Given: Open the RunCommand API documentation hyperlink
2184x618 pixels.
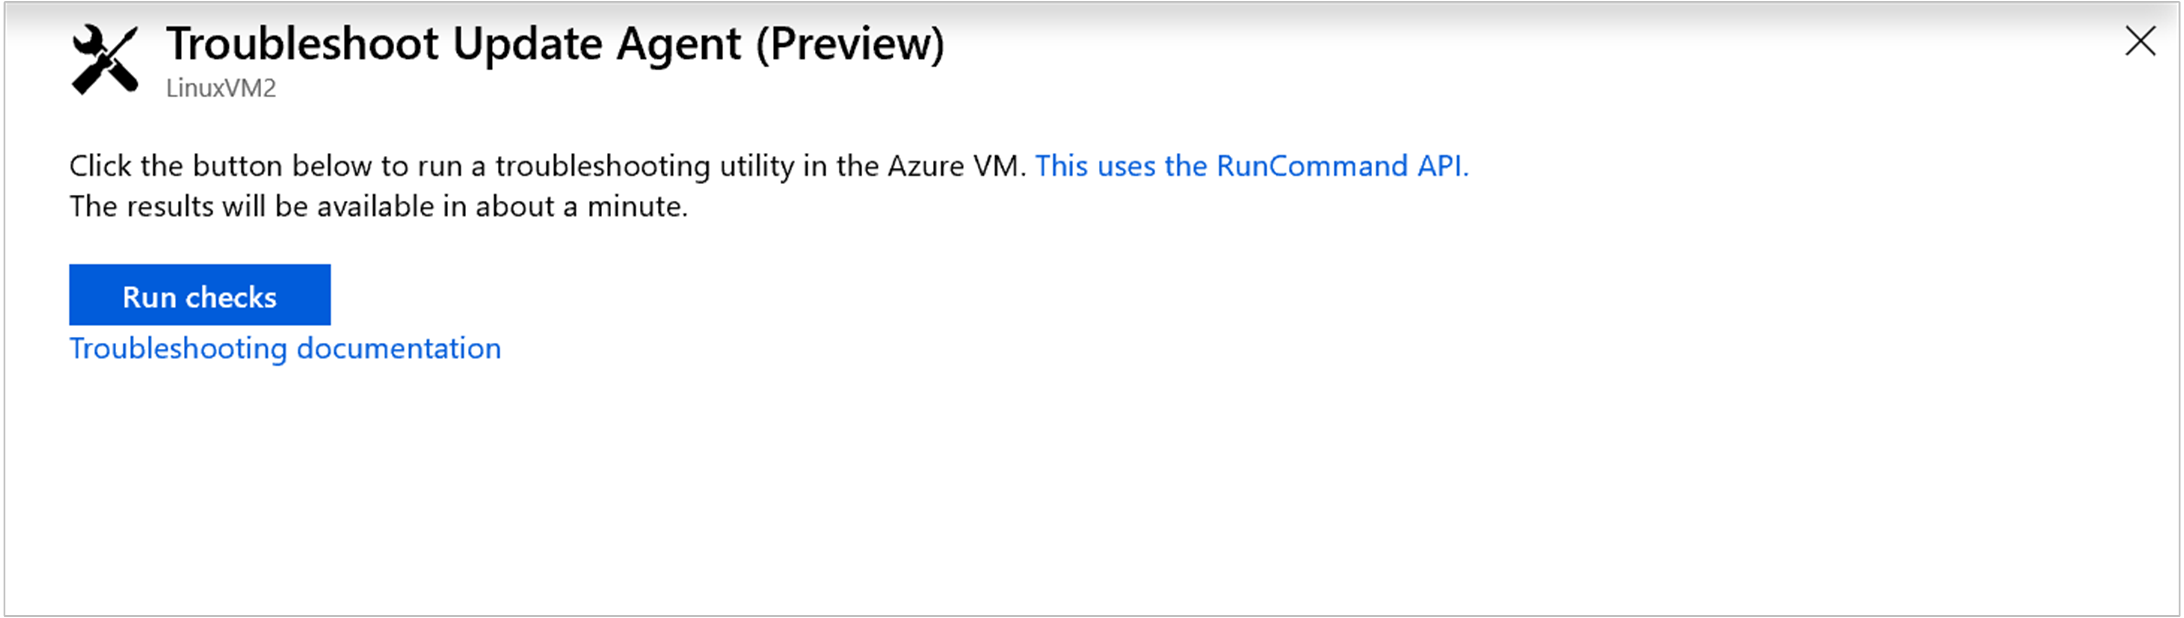Looking at the screenshot, I should coord(1251,166).
